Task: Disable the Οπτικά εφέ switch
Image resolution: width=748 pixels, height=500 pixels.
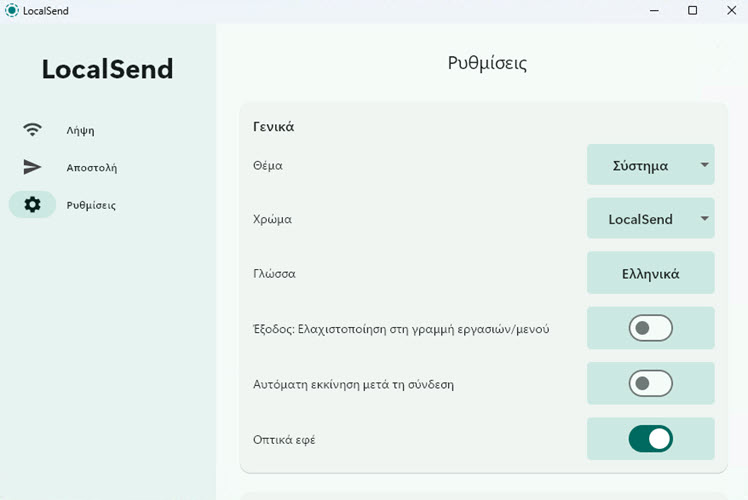Action: coord(651,439)
